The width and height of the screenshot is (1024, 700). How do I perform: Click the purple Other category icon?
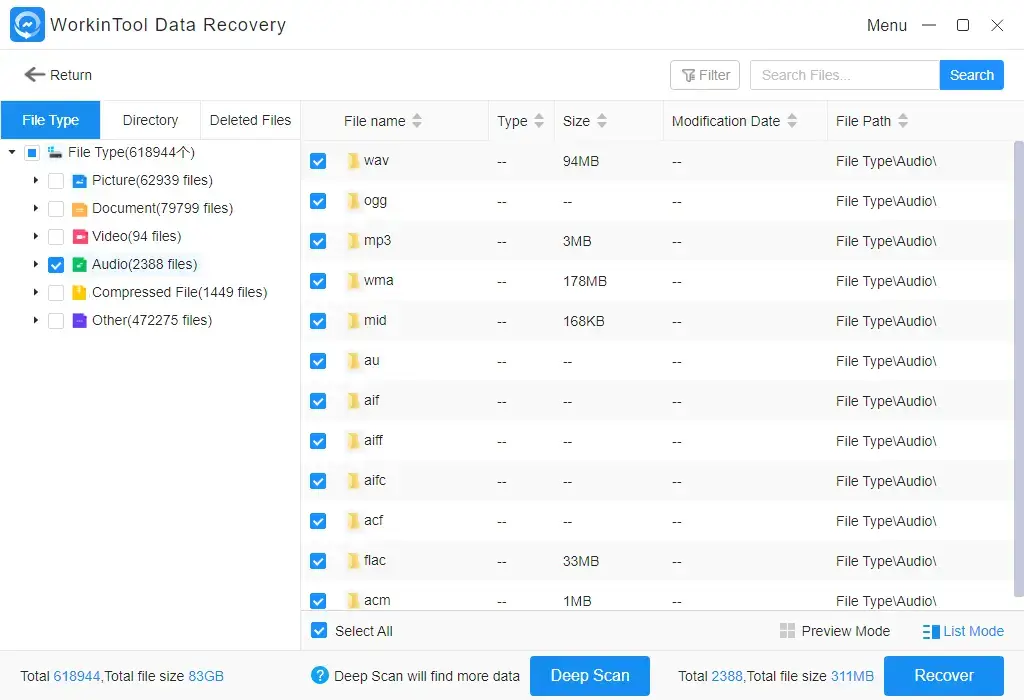click(80, 321)
